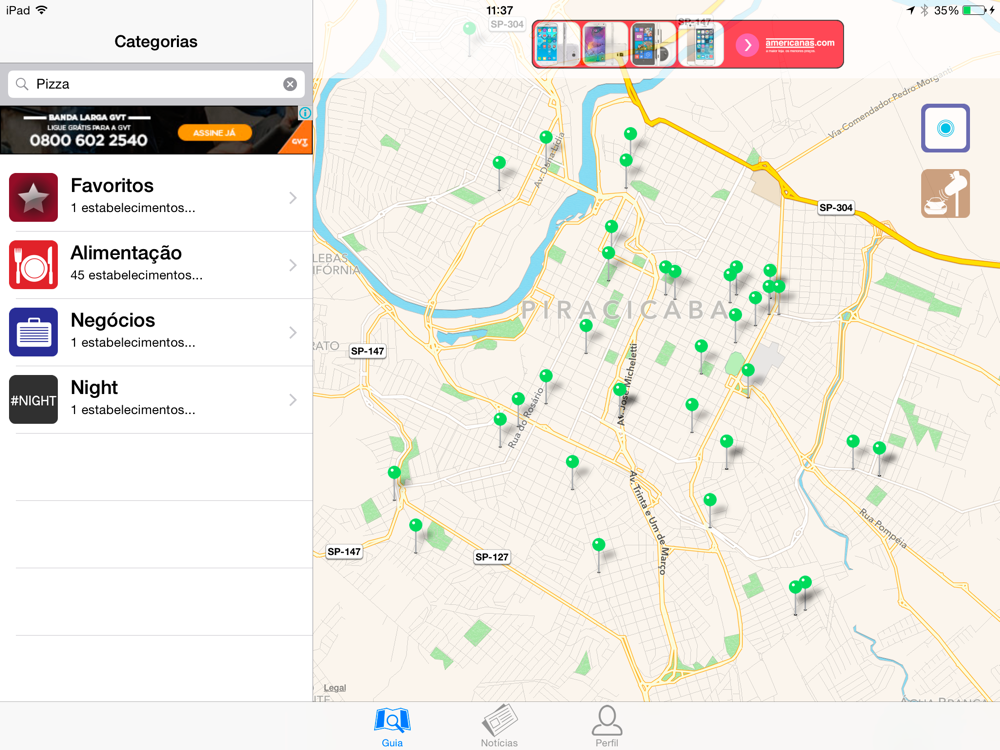Tap the magnifier icon in search field

click(x=22, y=84)
